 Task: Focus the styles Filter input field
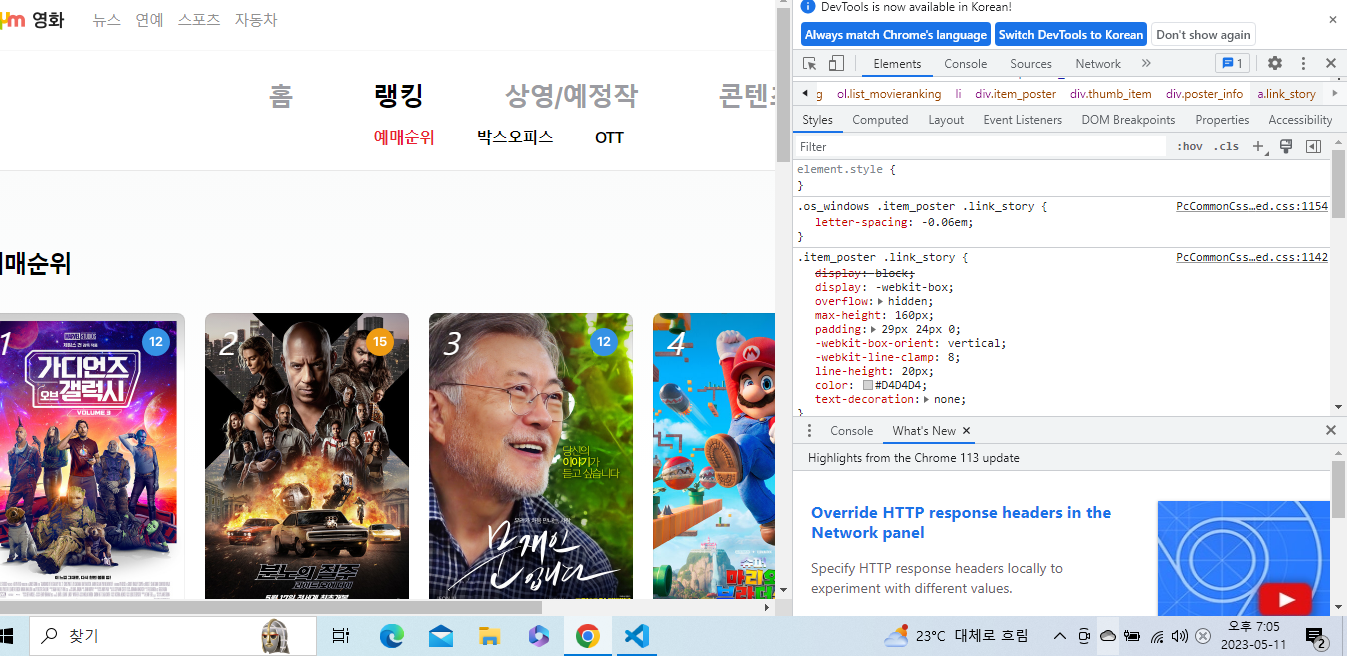[x=981, y=147]
